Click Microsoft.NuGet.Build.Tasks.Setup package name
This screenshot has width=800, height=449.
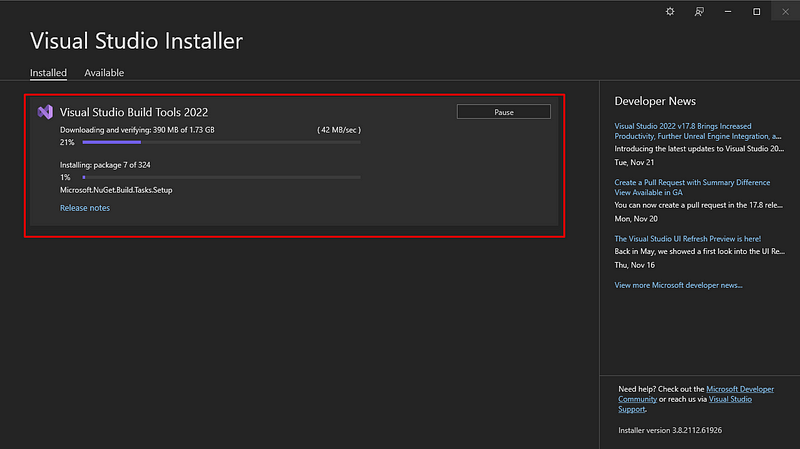click(116, 190)
